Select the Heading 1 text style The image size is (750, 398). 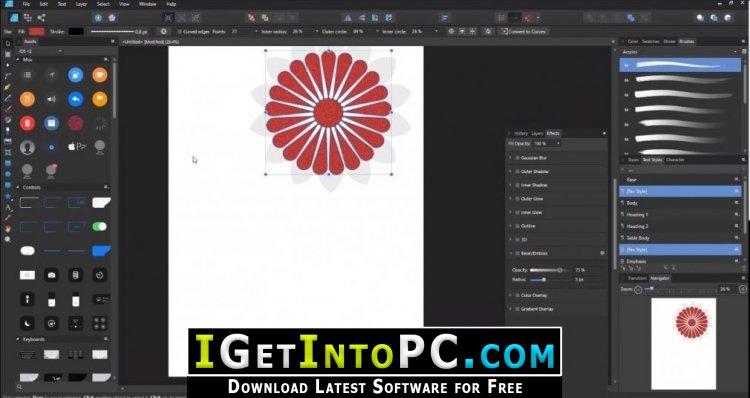click(680, 215)
